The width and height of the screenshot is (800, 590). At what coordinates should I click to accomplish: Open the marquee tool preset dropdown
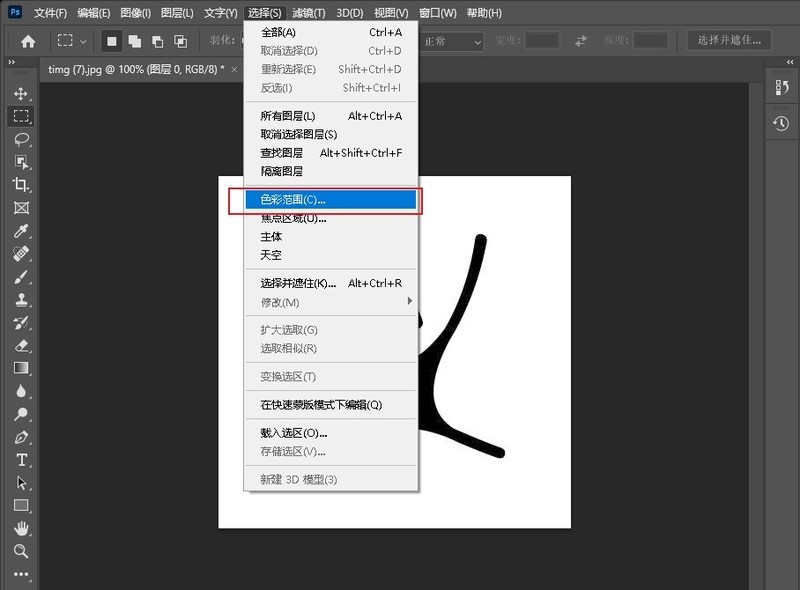click(81, 42)
